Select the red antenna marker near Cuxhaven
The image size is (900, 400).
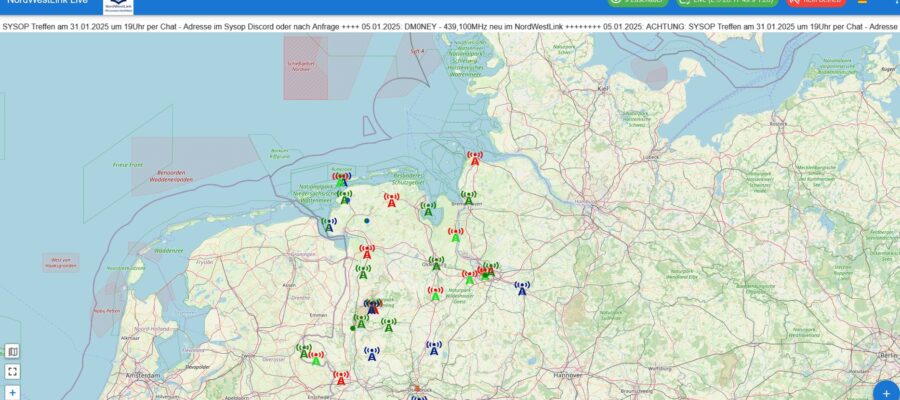[475, 159]
